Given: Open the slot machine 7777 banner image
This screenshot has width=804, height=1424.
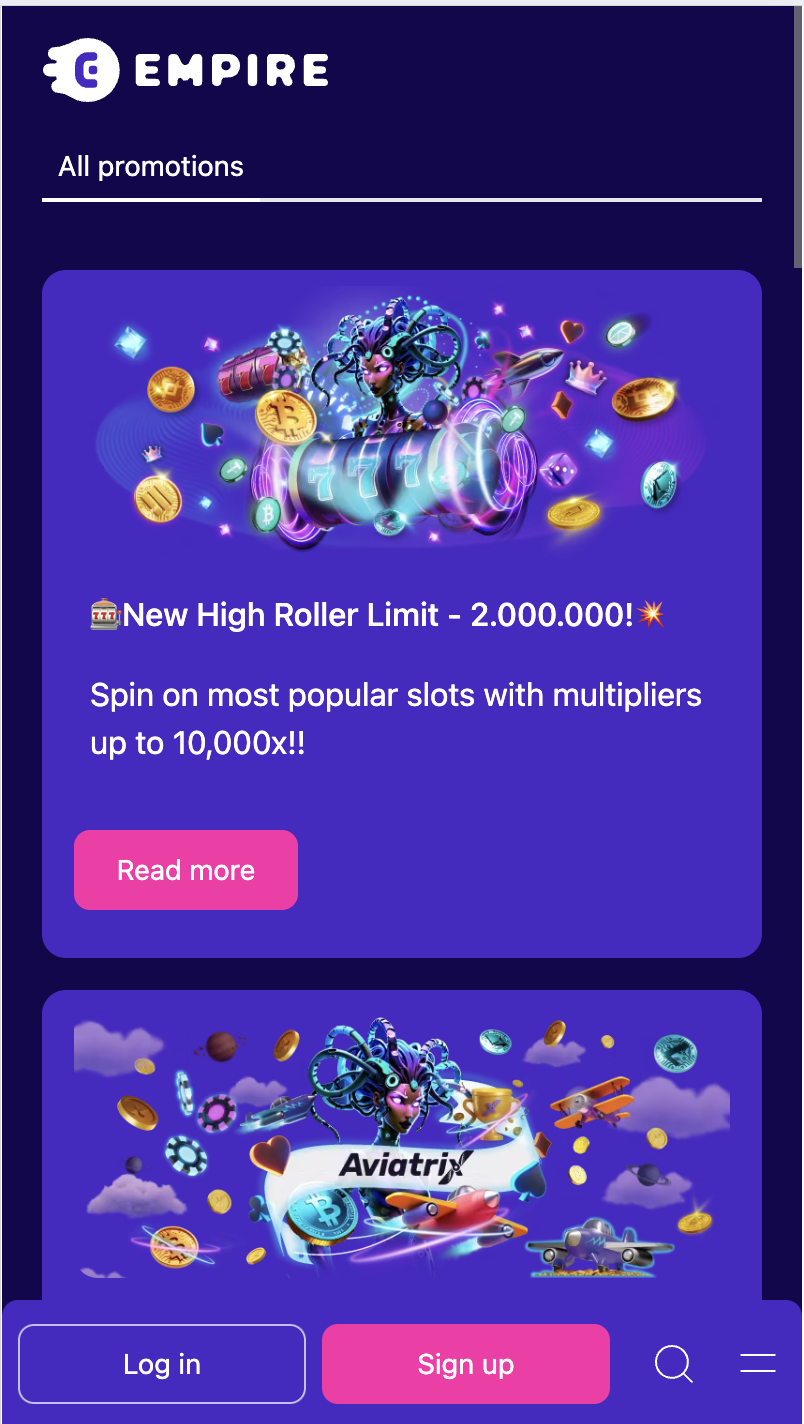Looking at the screenshot, I should tap(402, 422).
